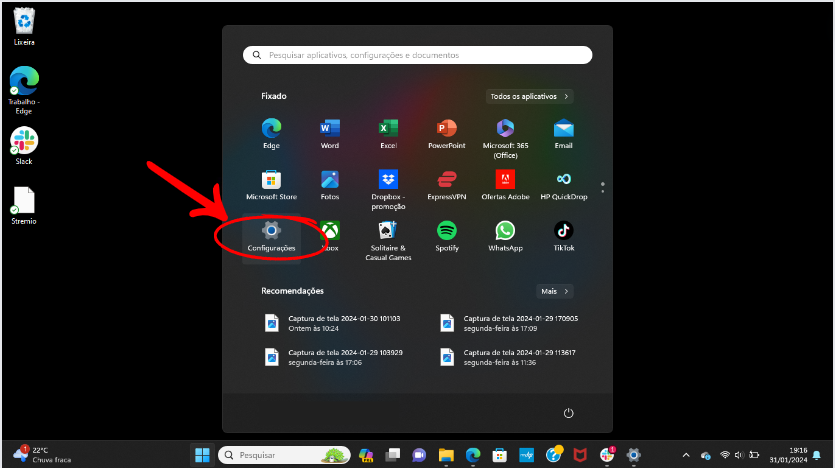Launch ExpressVPN from Start menu
835x468 pixels.
[447, 185]
